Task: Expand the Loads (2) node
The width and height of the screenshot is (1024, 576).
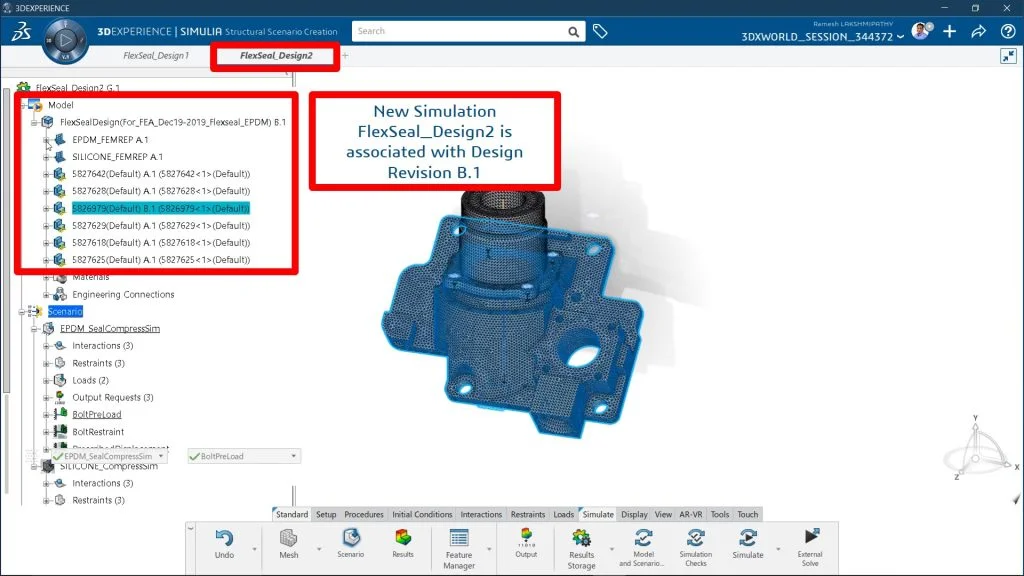Action: tap(46, 380)
